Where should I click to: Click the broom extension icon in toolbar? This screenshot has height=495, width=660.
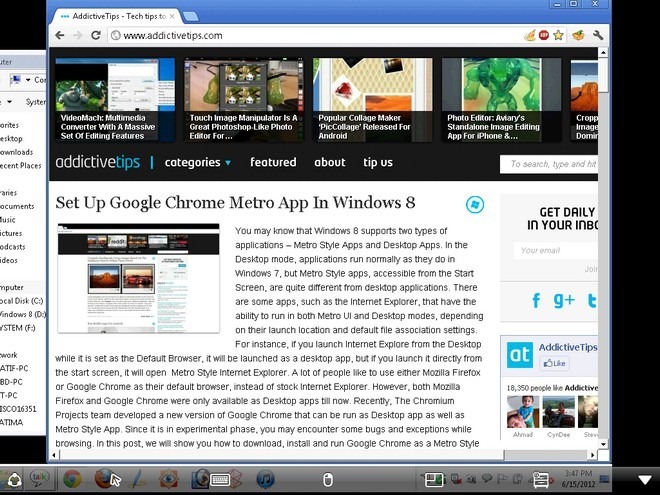tap(530, 35)
